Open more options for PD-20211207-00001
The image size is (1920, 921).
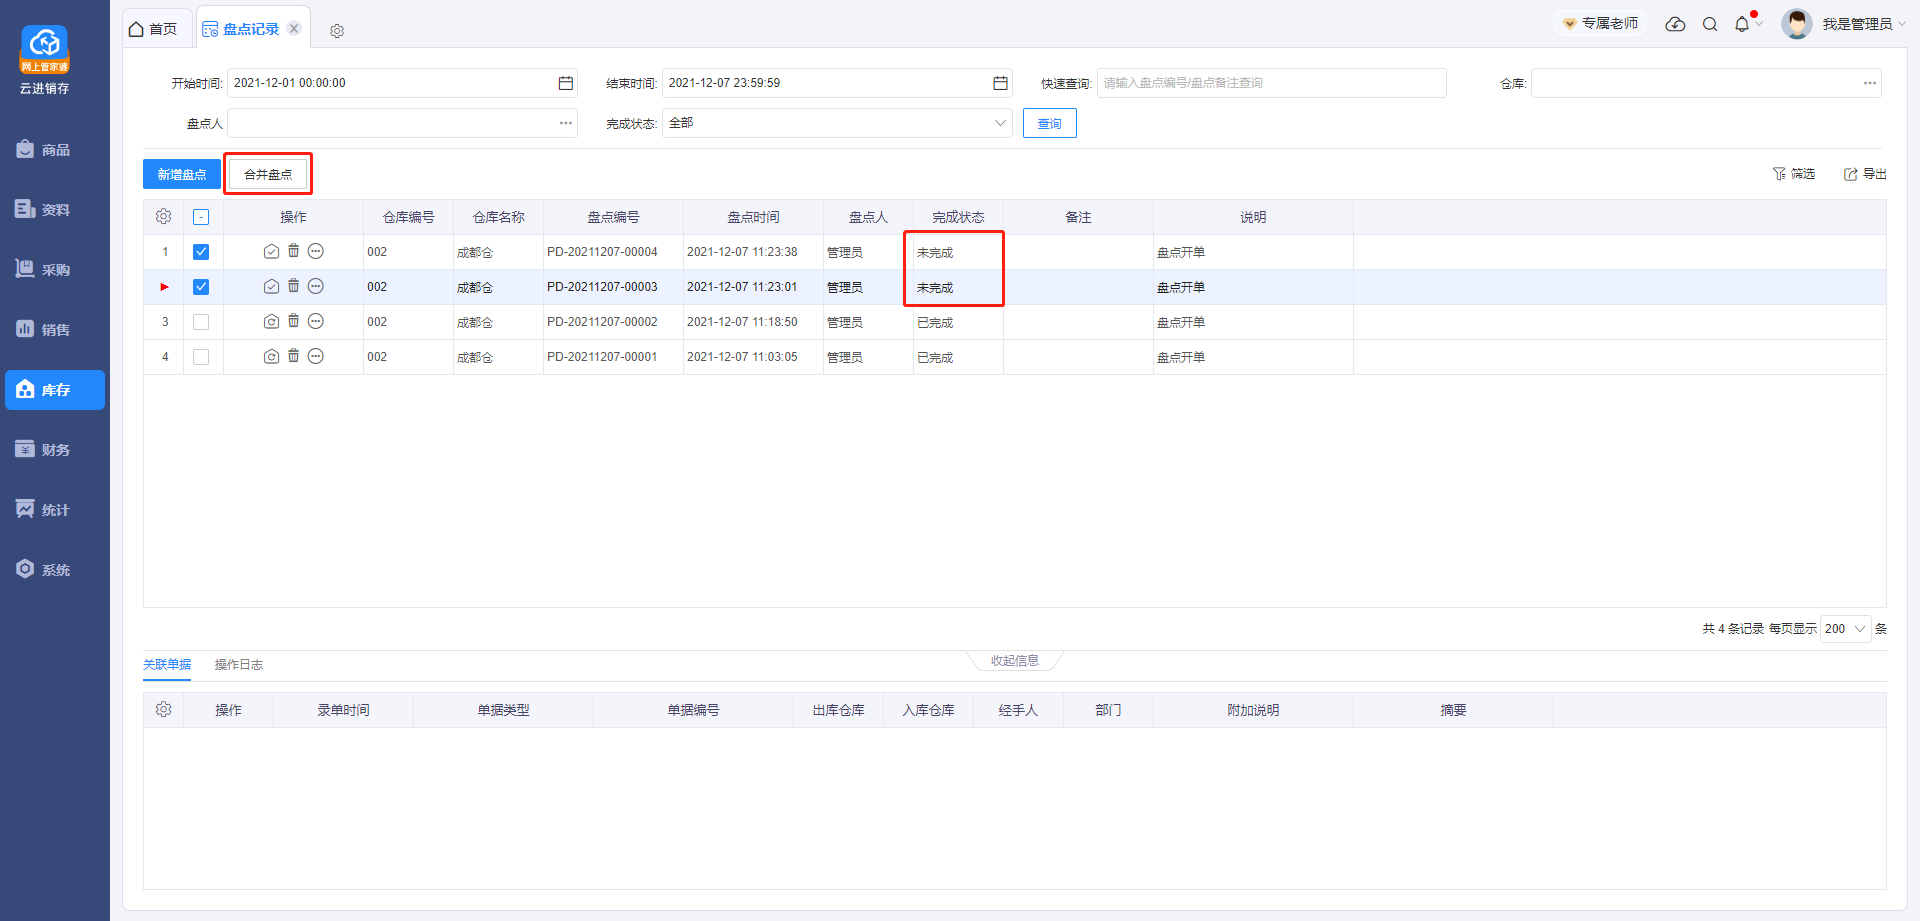click(316, 356)
